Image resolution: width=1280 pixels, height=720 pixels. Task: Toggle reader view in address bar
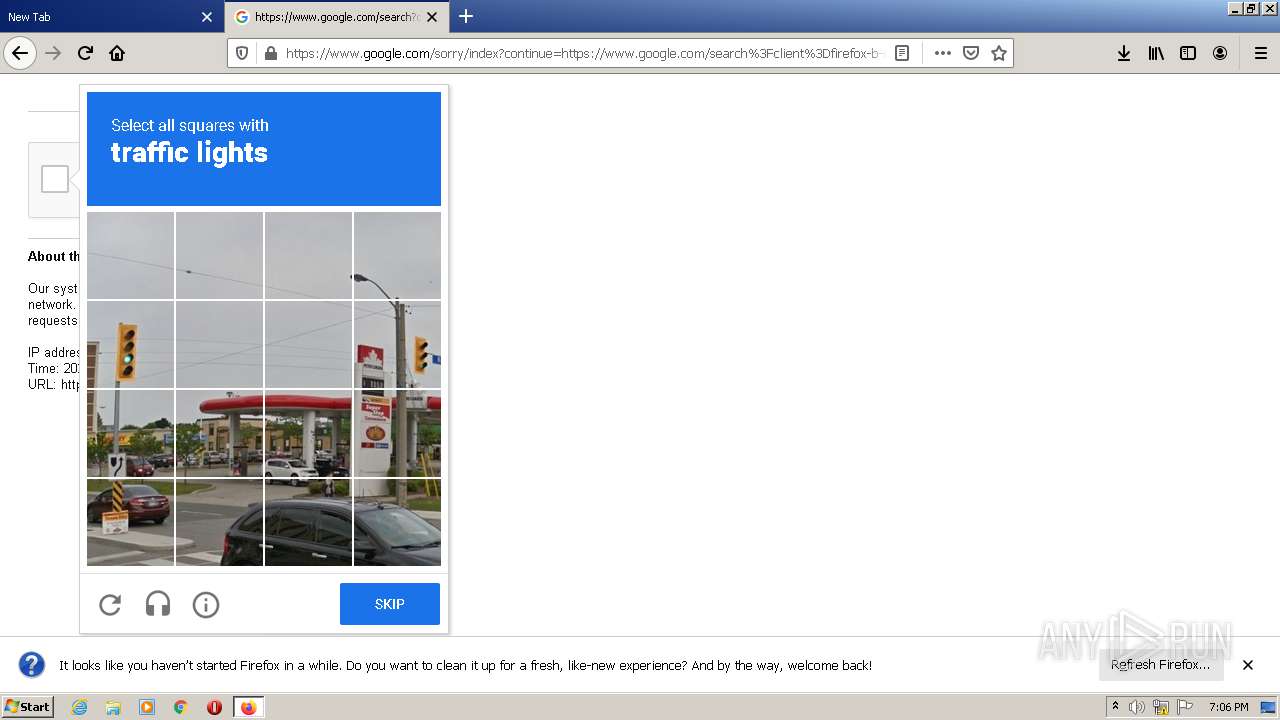coord(902,53)
